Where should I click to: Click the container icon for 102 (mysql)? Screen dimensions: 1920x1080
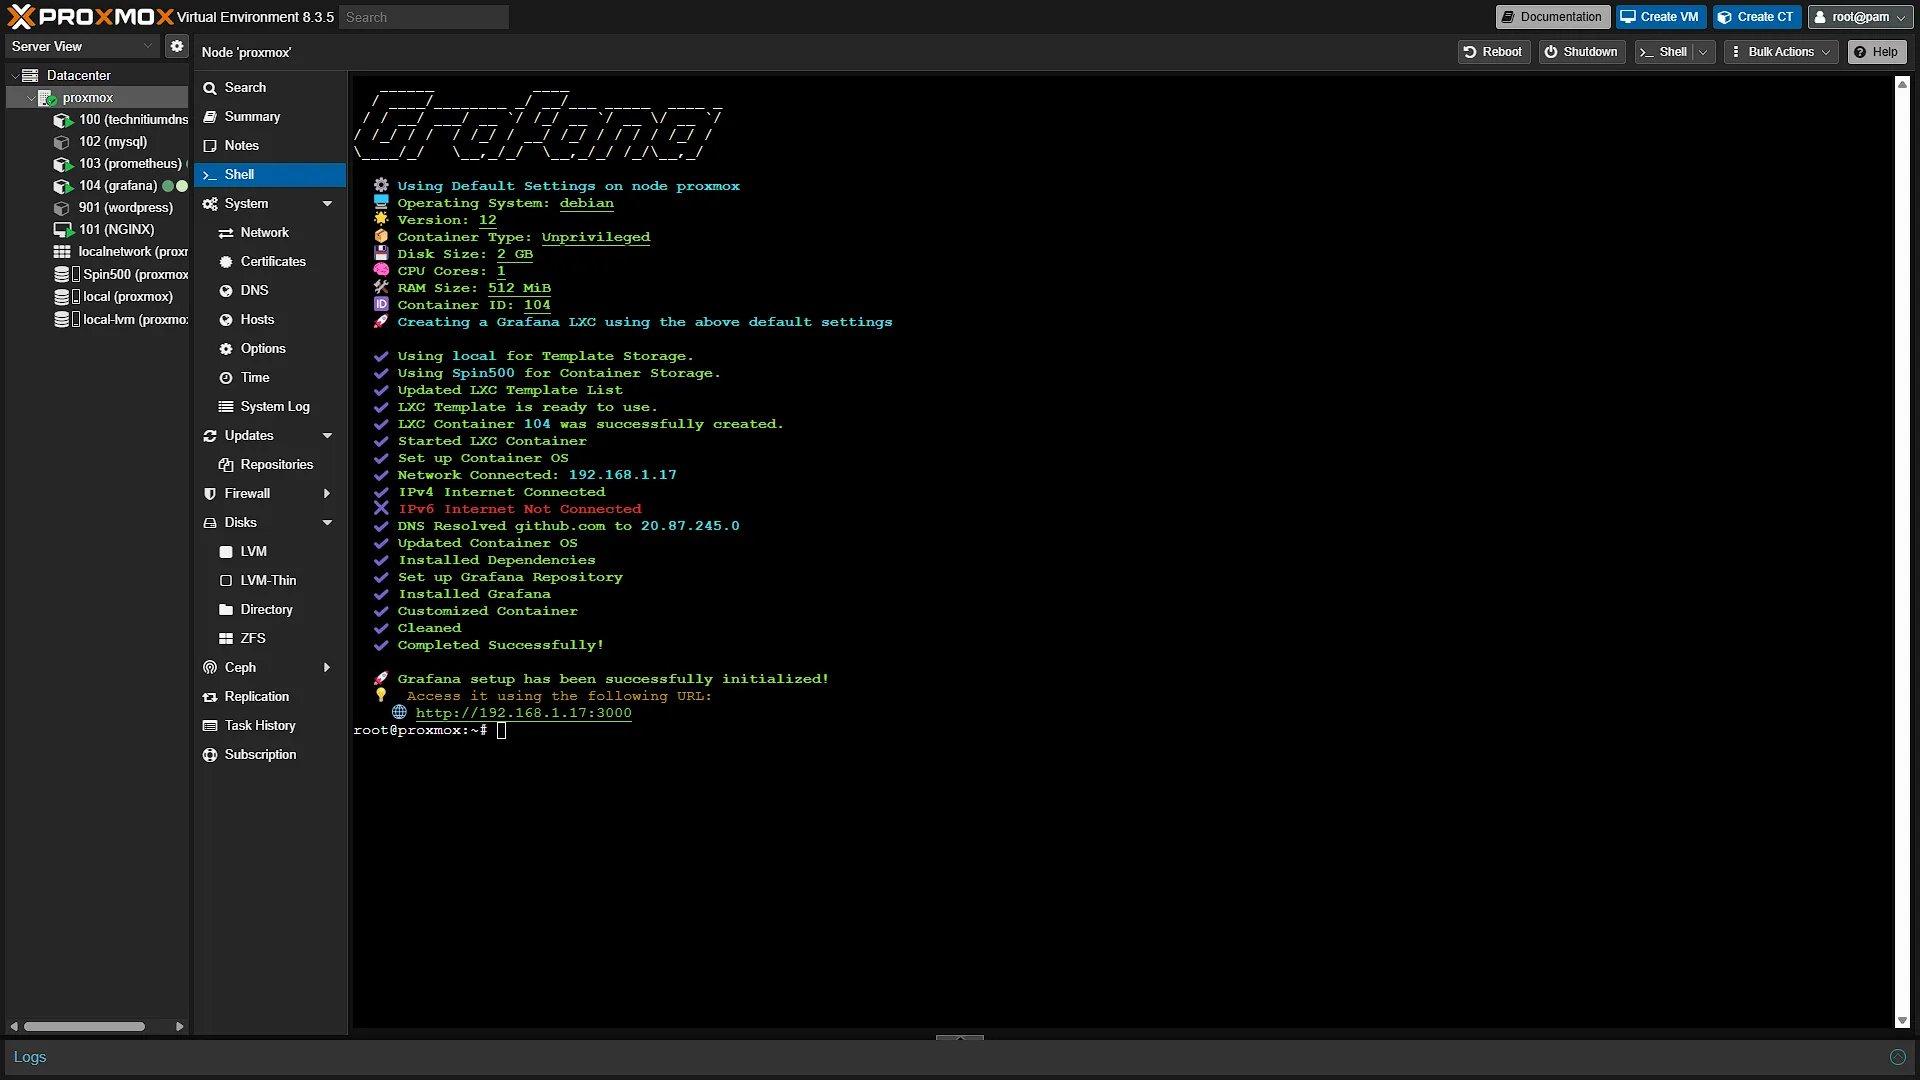click(62, 142)
